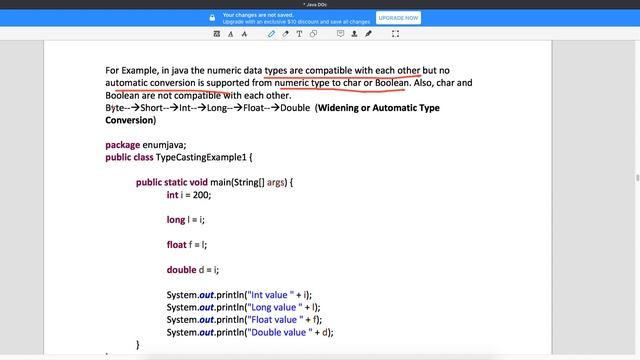Image resolution: width=640 pixels, height=360 pixels.
Task: Click the line 'int i = 200;'
Action: tap(189, 195)
